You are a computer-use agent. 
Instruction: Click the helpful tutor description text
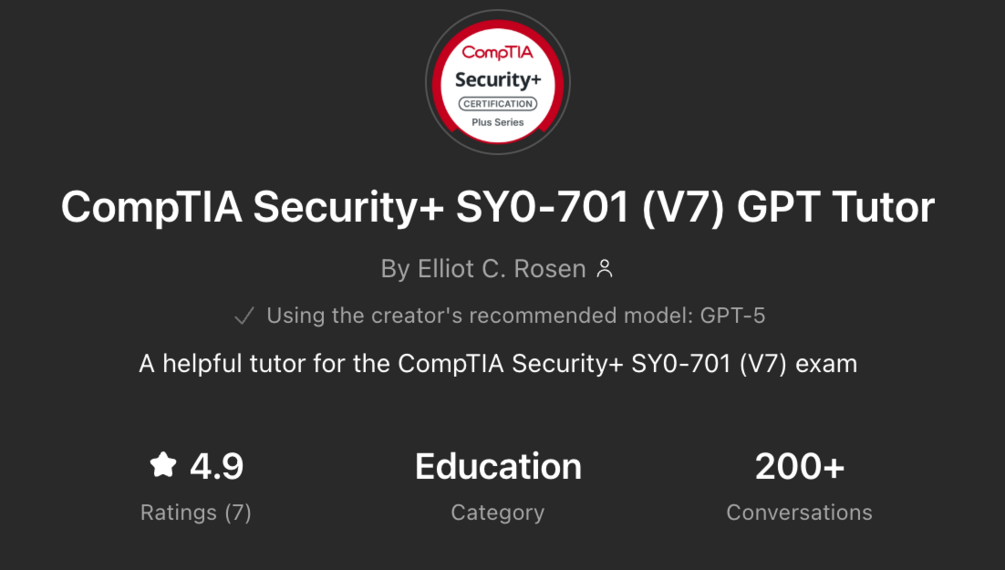tap(497, 363)
